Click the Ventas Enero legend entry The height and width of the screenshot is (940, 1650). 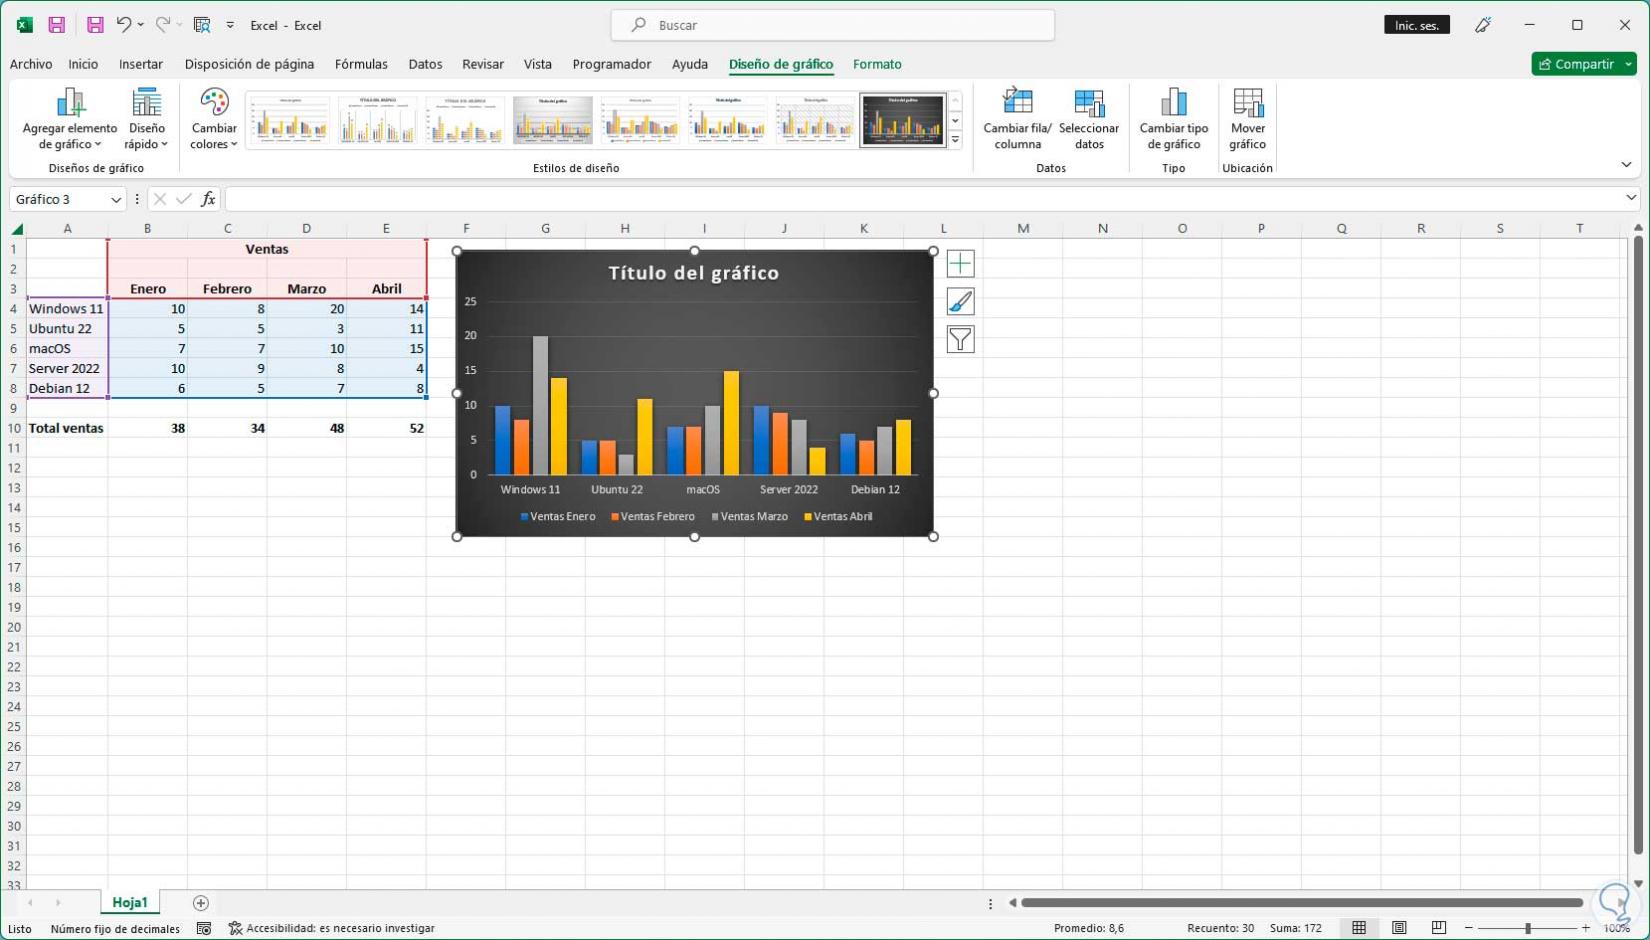pyautogui.click(x=558, y=517)
